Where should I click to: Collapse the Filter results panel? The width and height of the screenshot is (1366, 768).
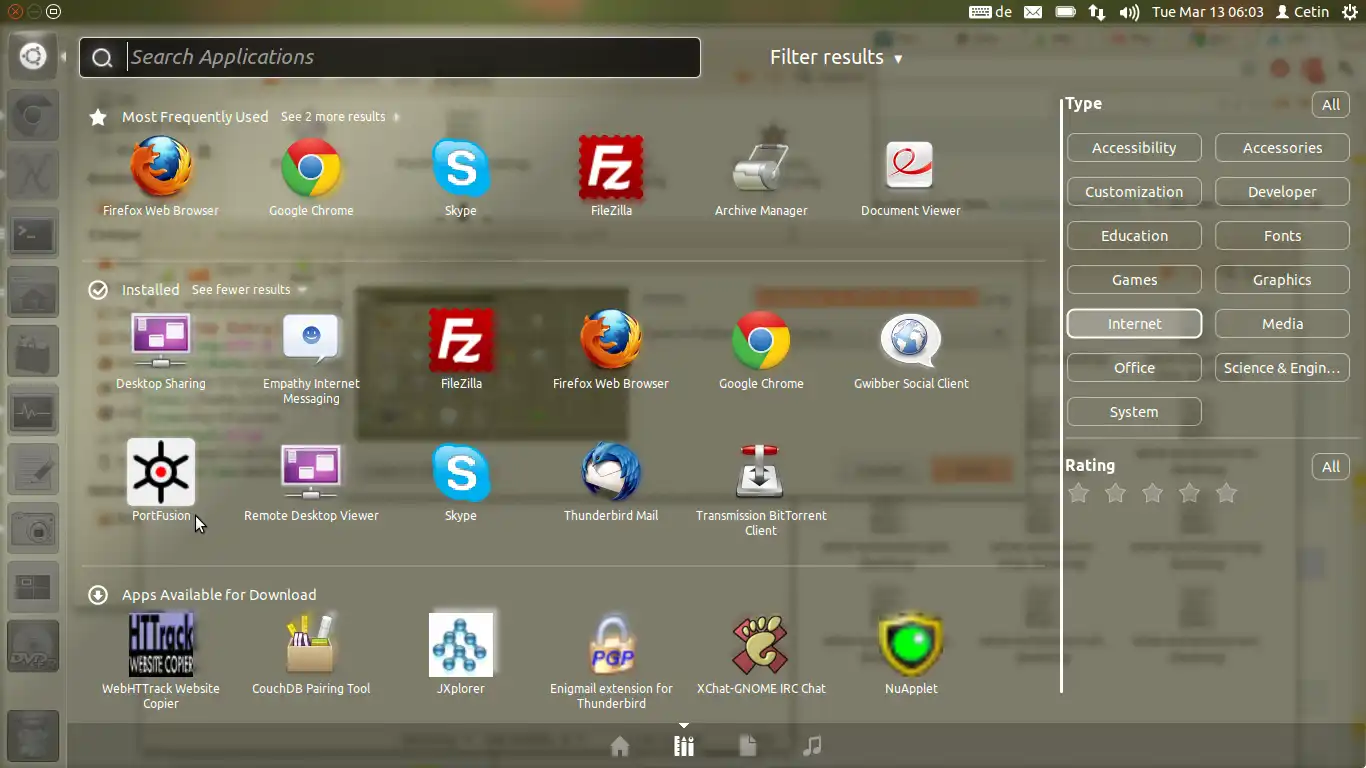[x=836, y=57]
